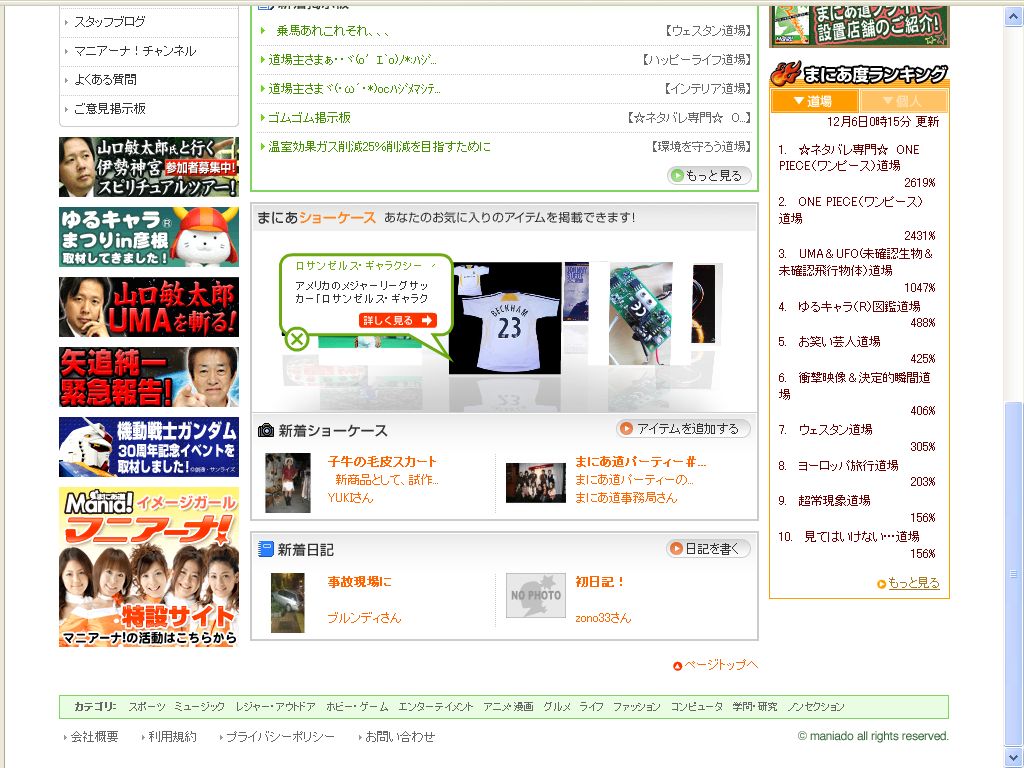Switch to the 個人 ranking tab
This screenshot has width=1024, height=768.
[905, 100]
